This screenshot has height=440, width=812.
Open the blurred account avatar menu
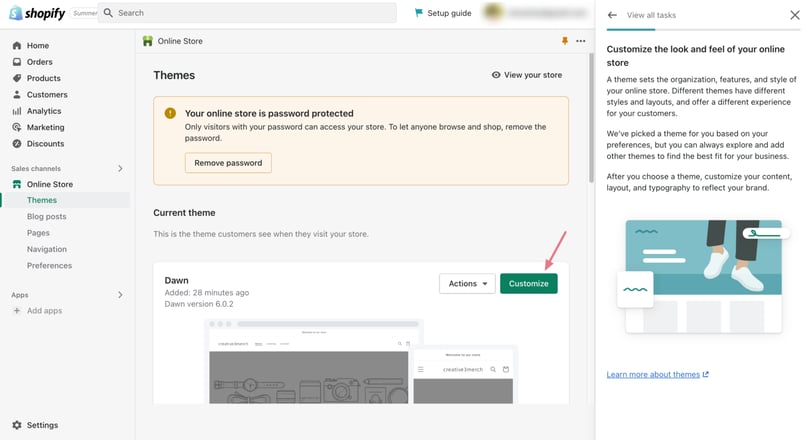[536, 13]
